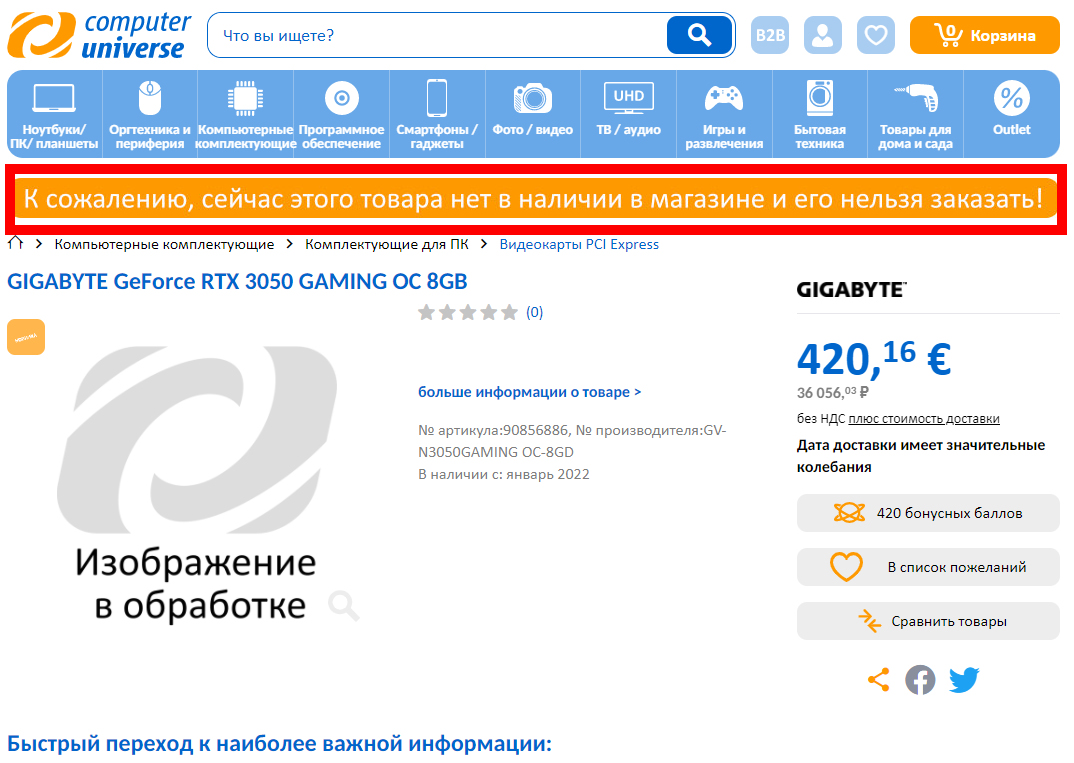Open 'плюс стоимость доставки' link
Screen dimensions: 1074x763
[x=923, y=418]
